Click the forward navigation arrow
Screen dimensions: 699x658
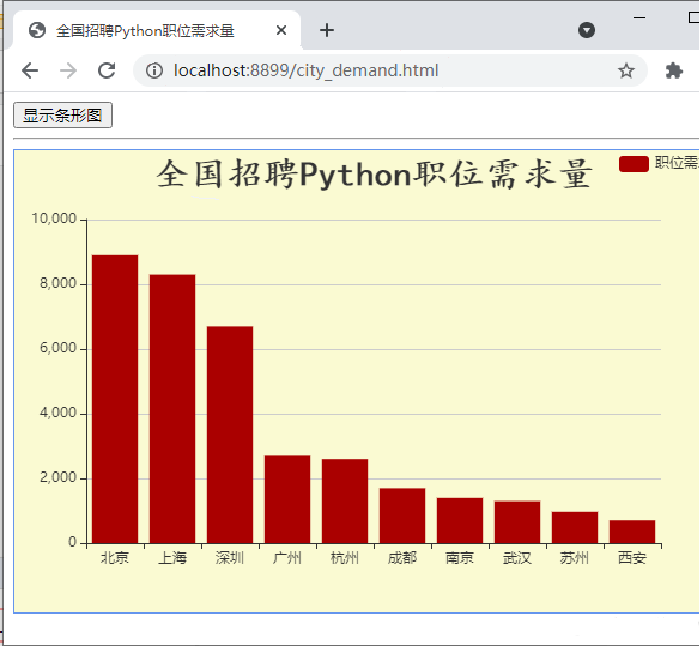(68, 70)
